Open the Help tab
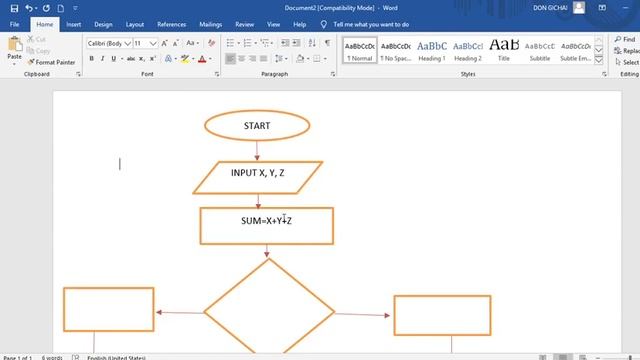Screen dimensions: 640x360 (x=300, y=24)
